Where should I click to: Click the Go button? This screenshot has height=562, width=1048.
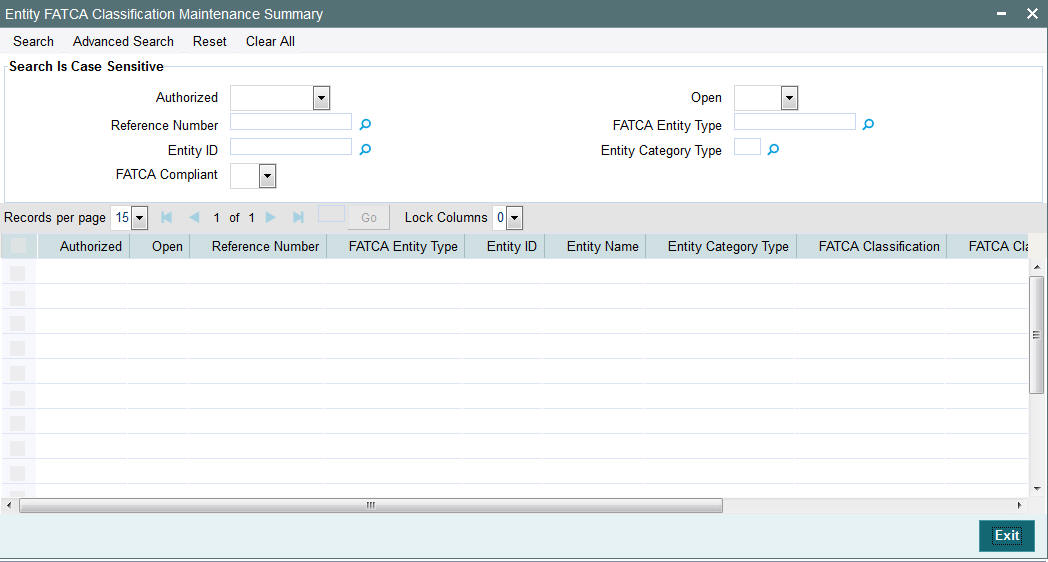(x=368, y=218)
